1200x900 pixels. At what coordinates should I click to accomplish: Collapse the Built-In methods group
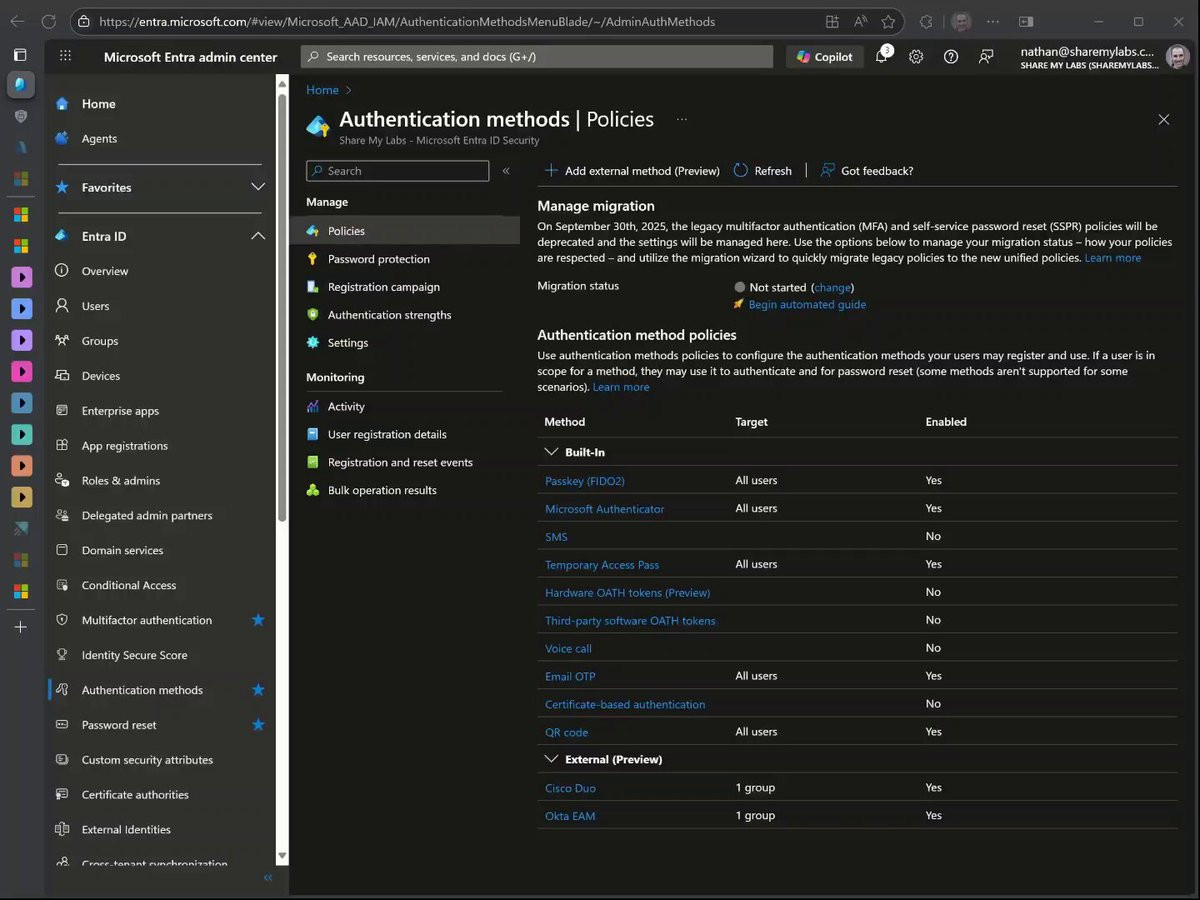point(551,452)
